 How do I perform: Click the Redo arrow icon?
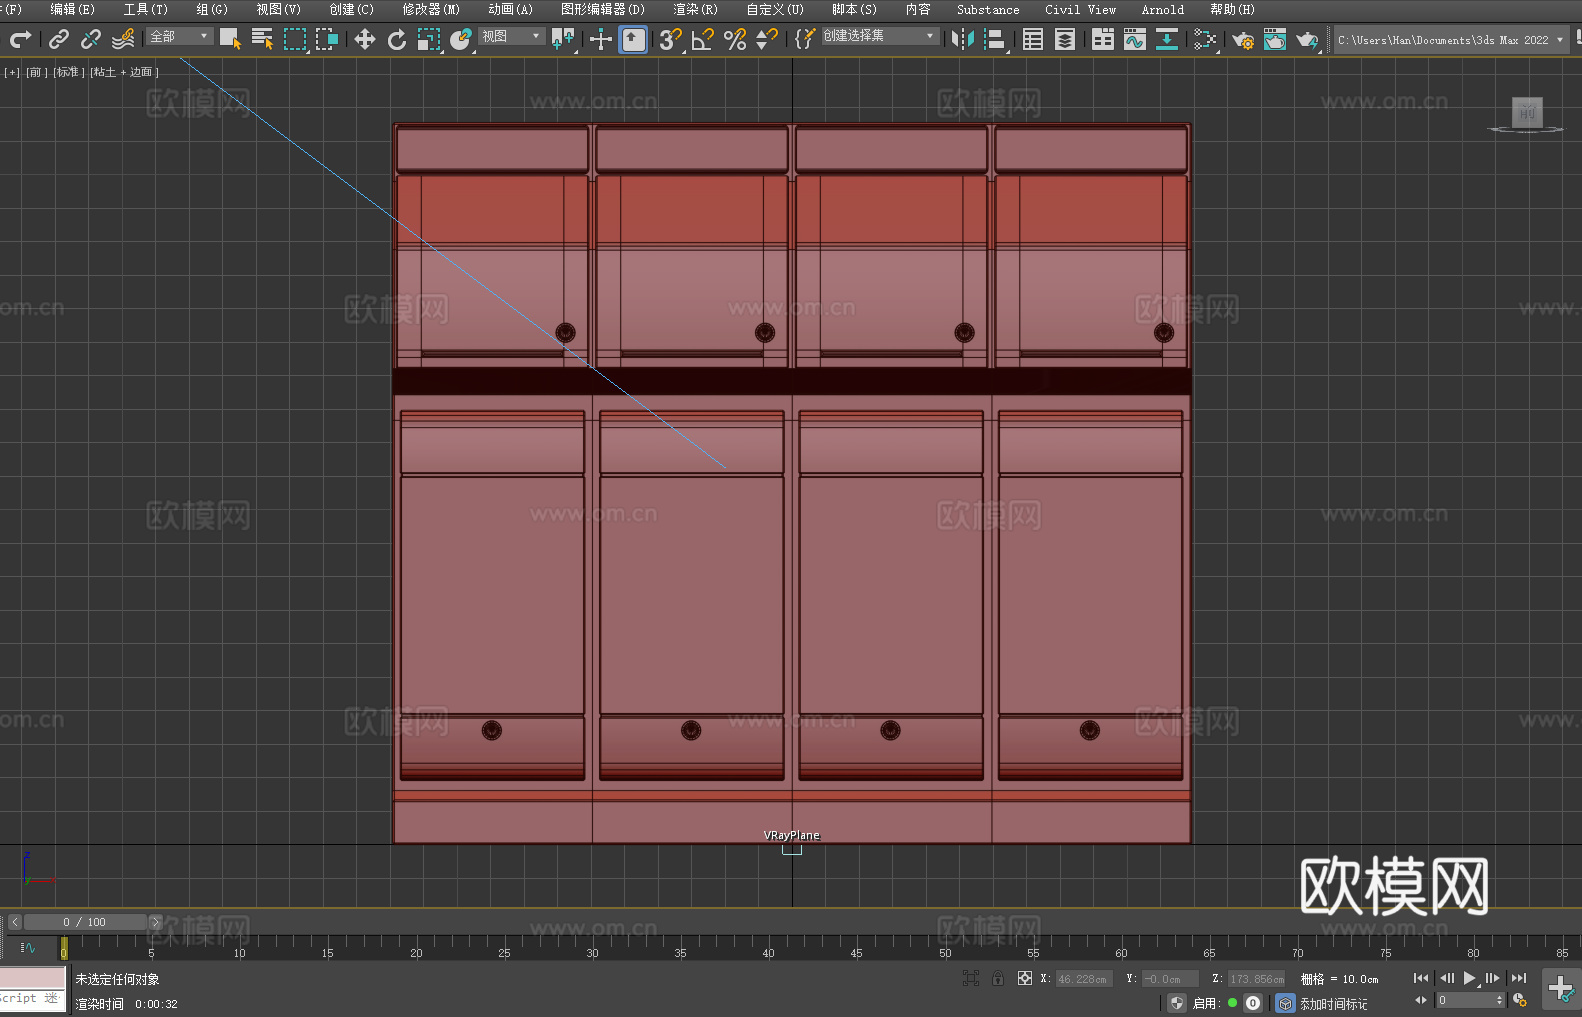[x=19, y=39]
